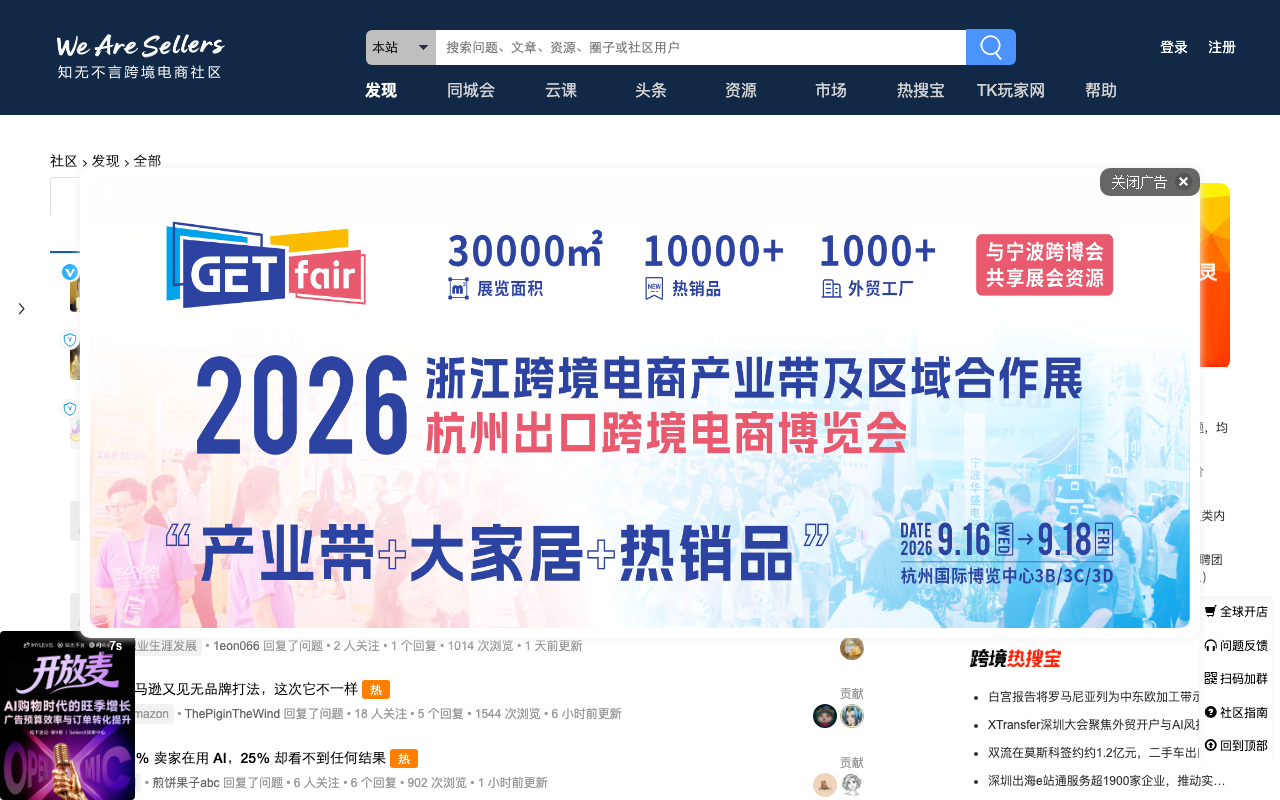The width and height of the screenshot is (1280, 800).
Task: Open user 煎饼果子abc's profile link
Action: pyautogui.click(x=186, y=783)
